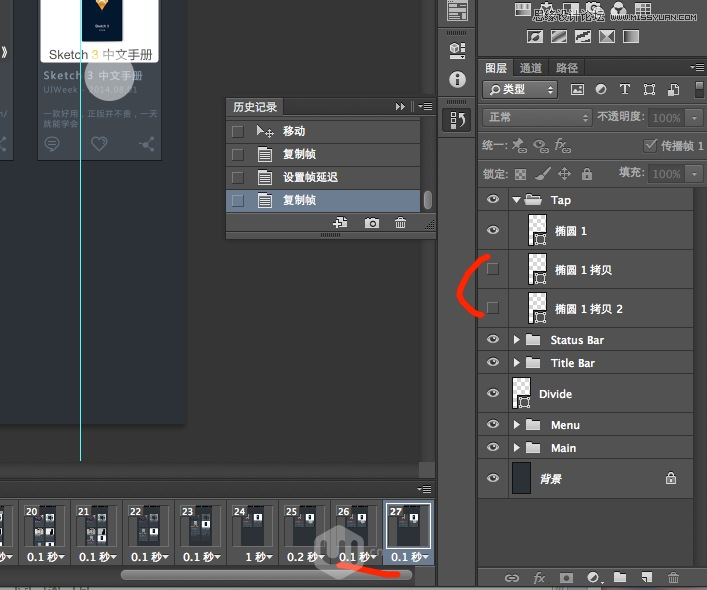Toggle 传播帧 1 checkbox

pos(650,145)
